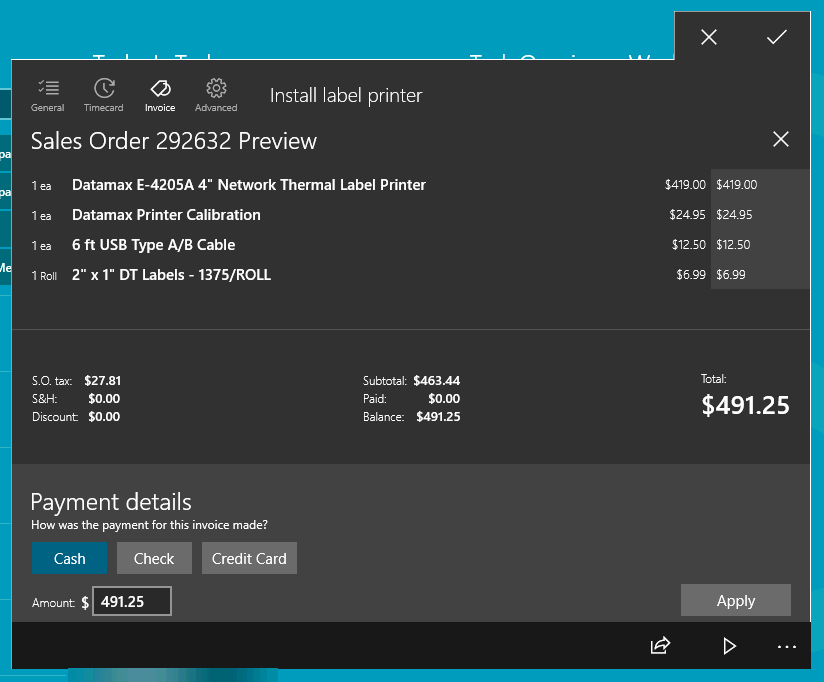
Task: Select the Datamax E-4205A printer line item
Action: click(249, 185)
